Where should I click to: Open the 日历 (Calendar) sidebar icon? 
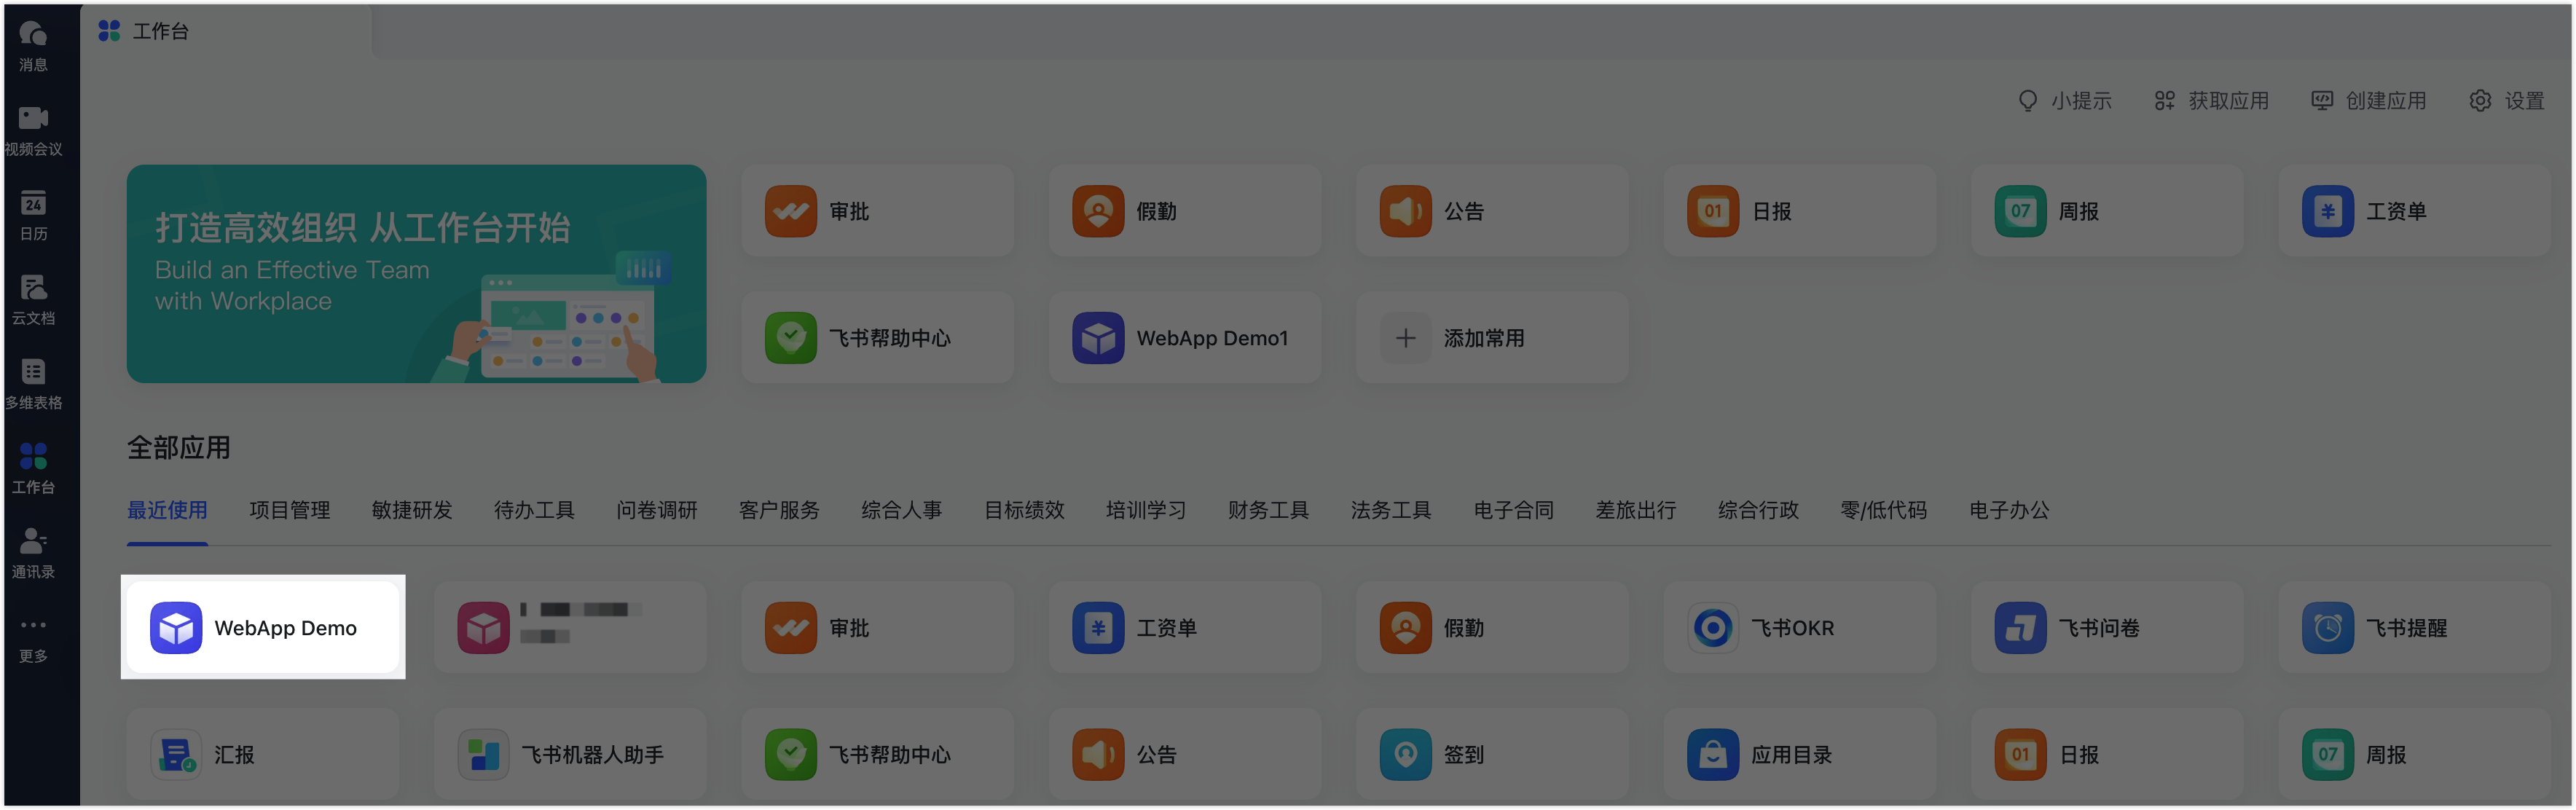tap(33, 214)
